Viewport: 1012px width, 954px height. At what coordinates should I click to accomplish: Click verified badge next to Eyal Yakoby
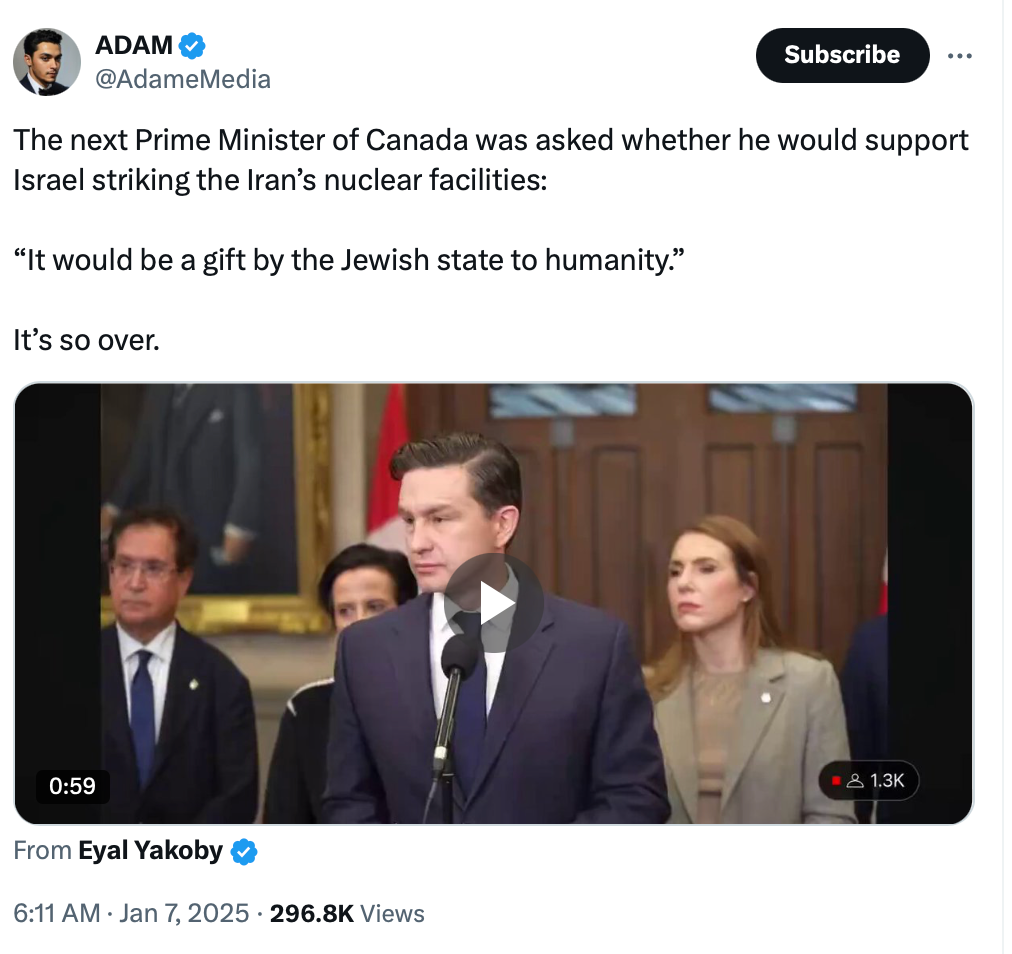click(244, 852)
